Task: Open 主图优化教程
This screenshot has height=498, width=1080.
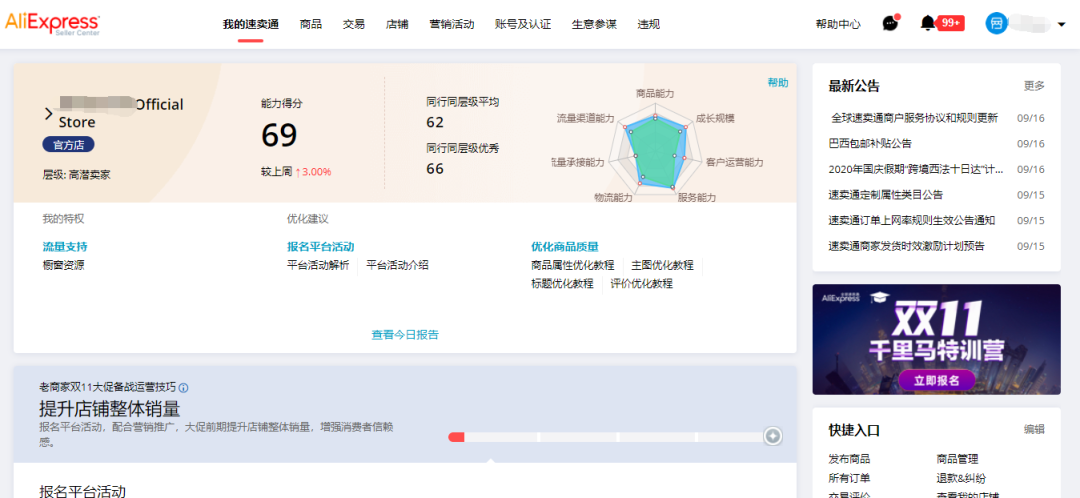Action: (x=663, y=265)
